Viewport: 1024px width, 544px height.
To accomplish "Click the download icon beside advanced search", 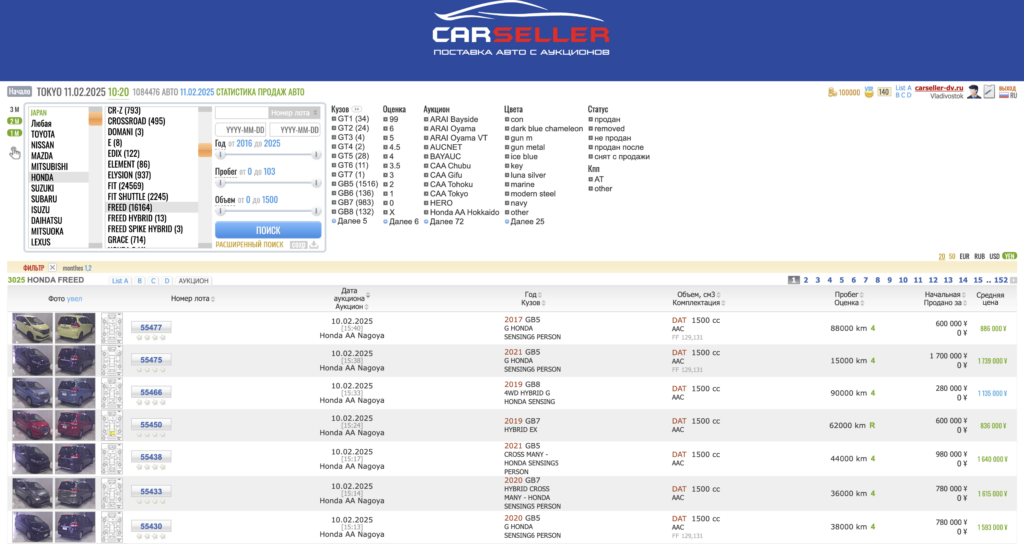I will click(314, 244).
